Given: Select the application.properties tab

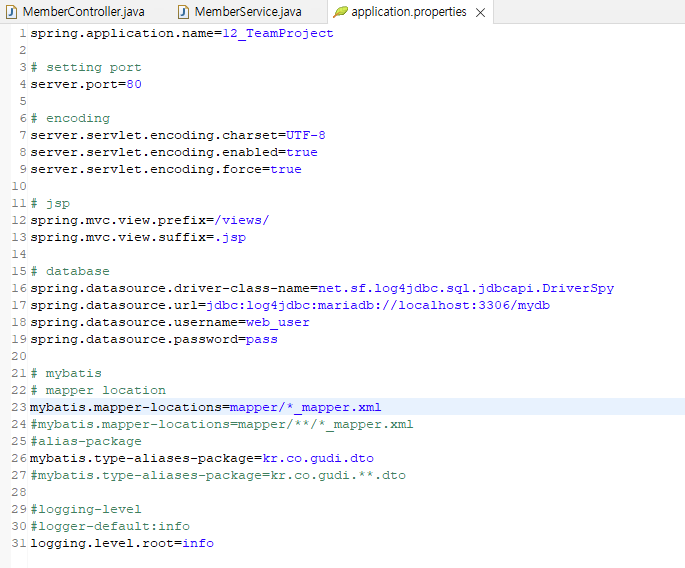Looking at the screenshot, I should coord(409,12).
